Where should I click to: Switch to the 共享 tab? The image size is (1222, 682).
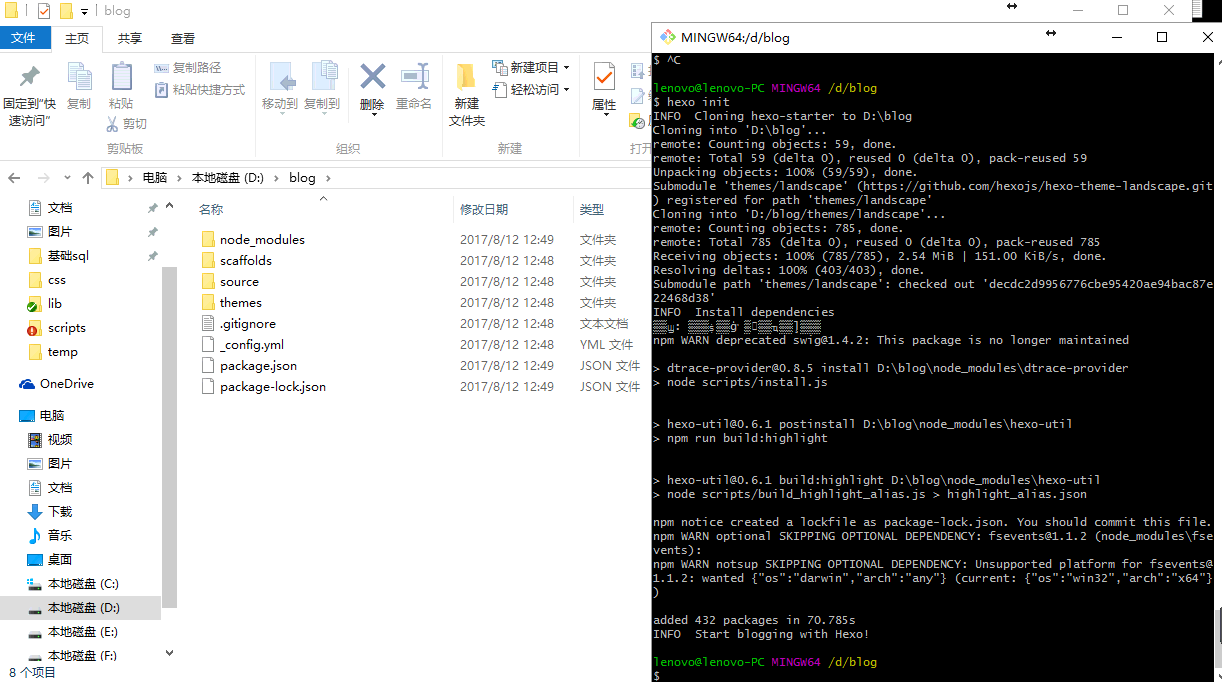point(130,38)
